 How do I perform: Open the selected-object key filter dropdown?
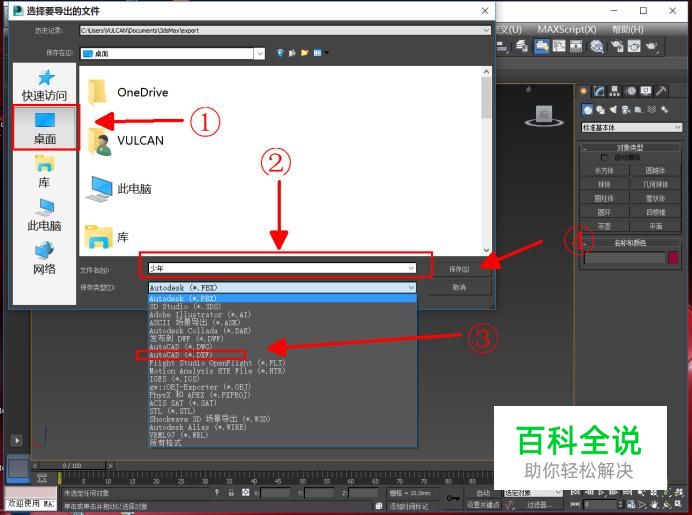point(533,492)
